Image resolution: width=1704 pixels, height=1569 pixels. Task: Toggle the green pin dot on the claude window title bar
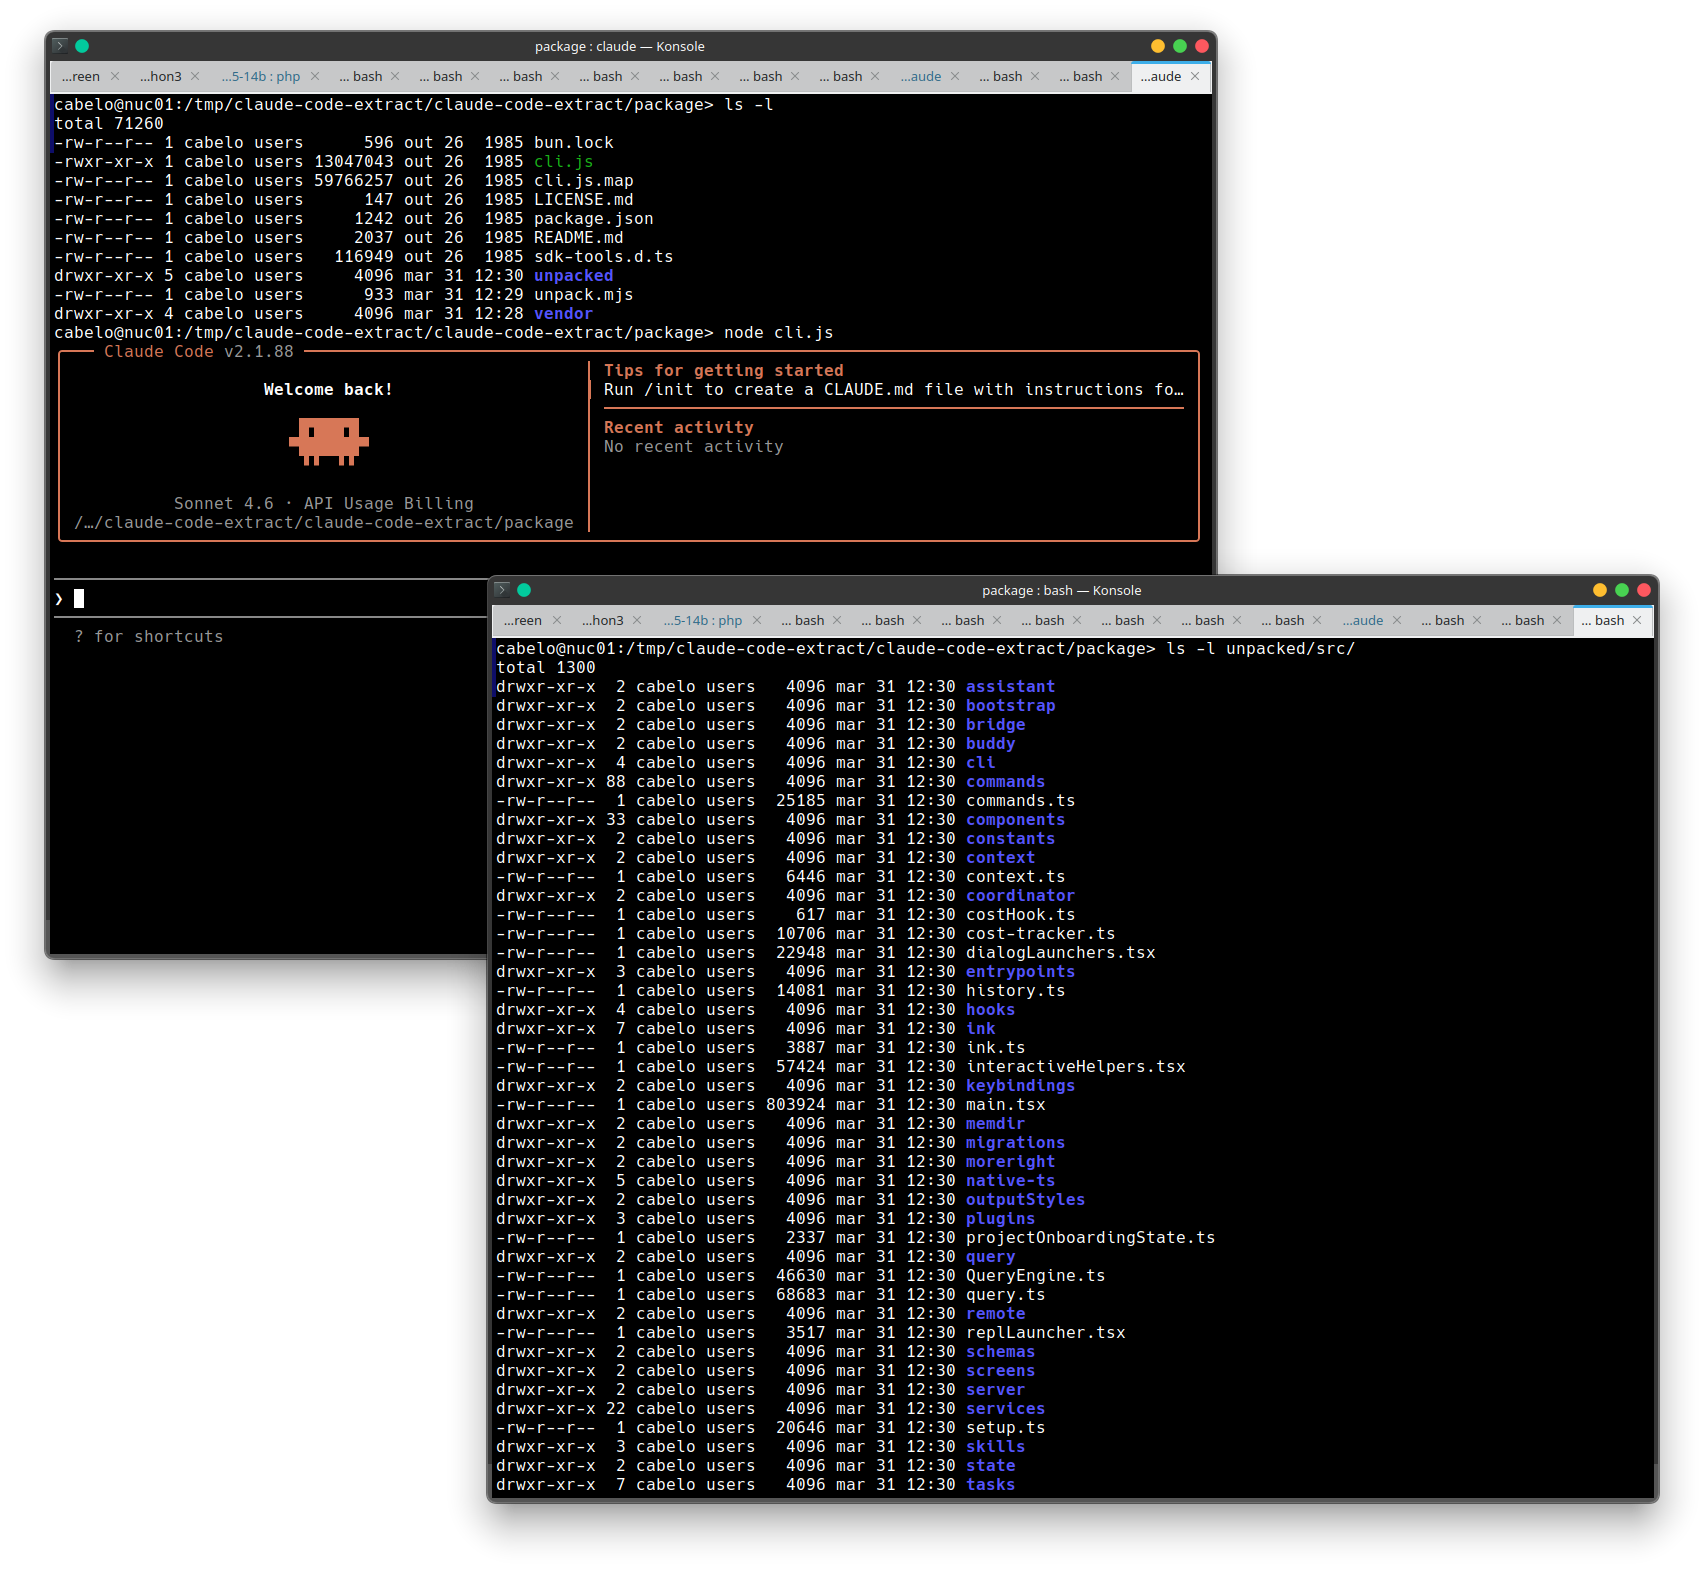click(82, 46)
